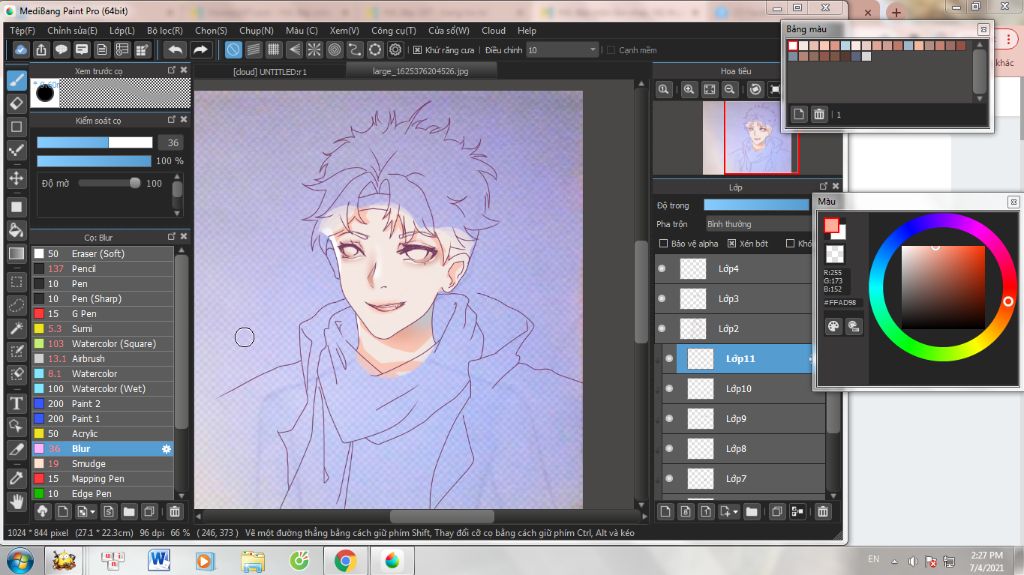
Task: Toggle Xén bớt checkbox
Action: coord(732,244)
